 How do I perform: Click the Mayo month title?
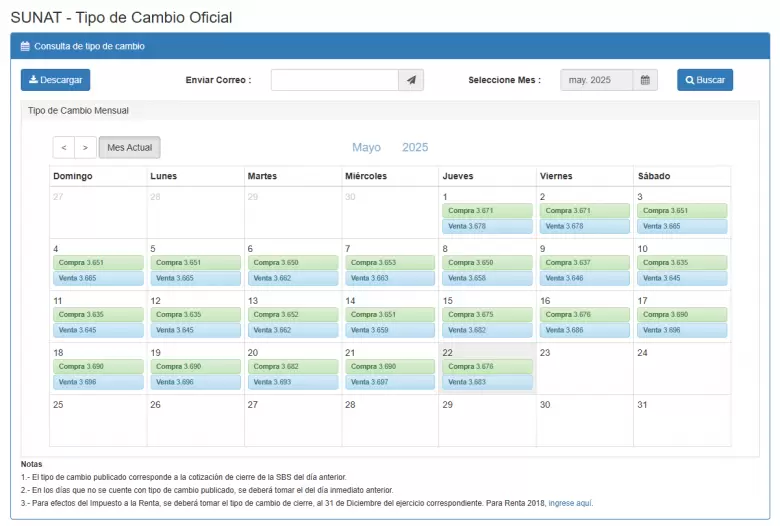366,147
